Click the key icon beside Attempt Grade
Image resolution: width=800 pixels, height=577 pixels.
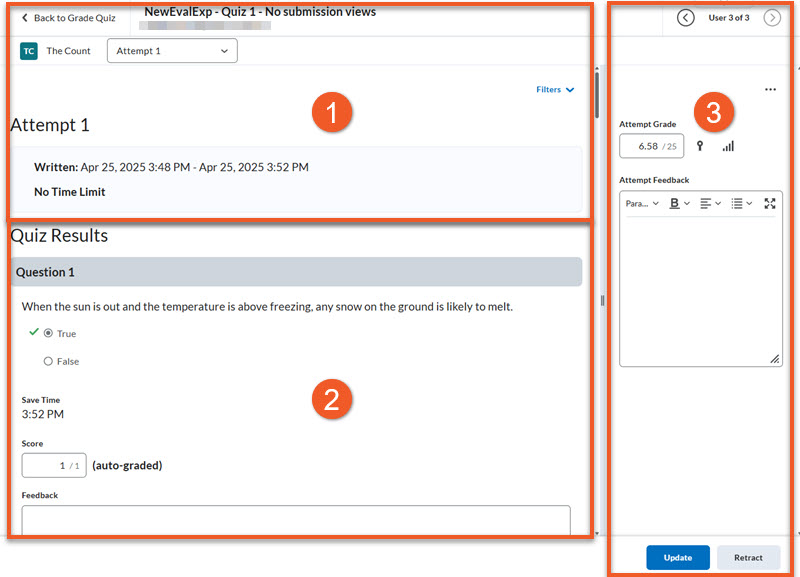click(x=700, y=146)
